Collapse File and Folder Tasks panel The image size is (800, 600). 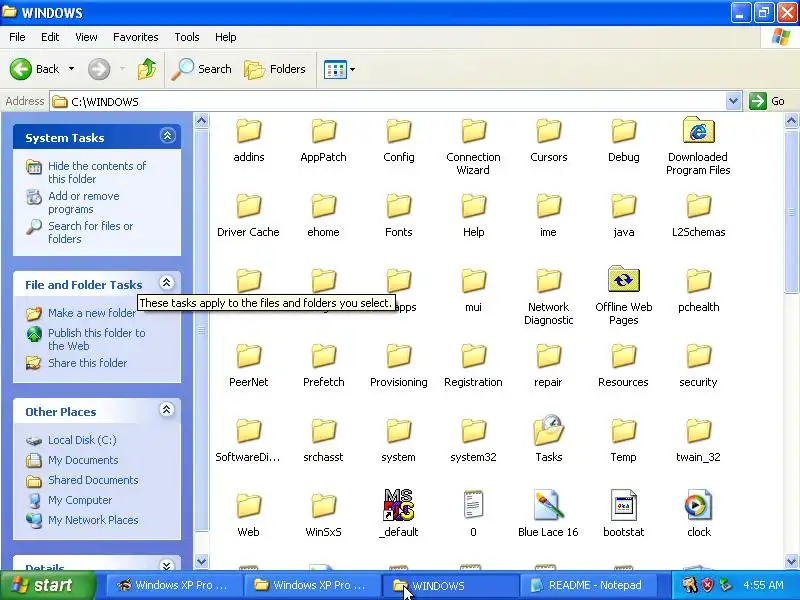167,283
